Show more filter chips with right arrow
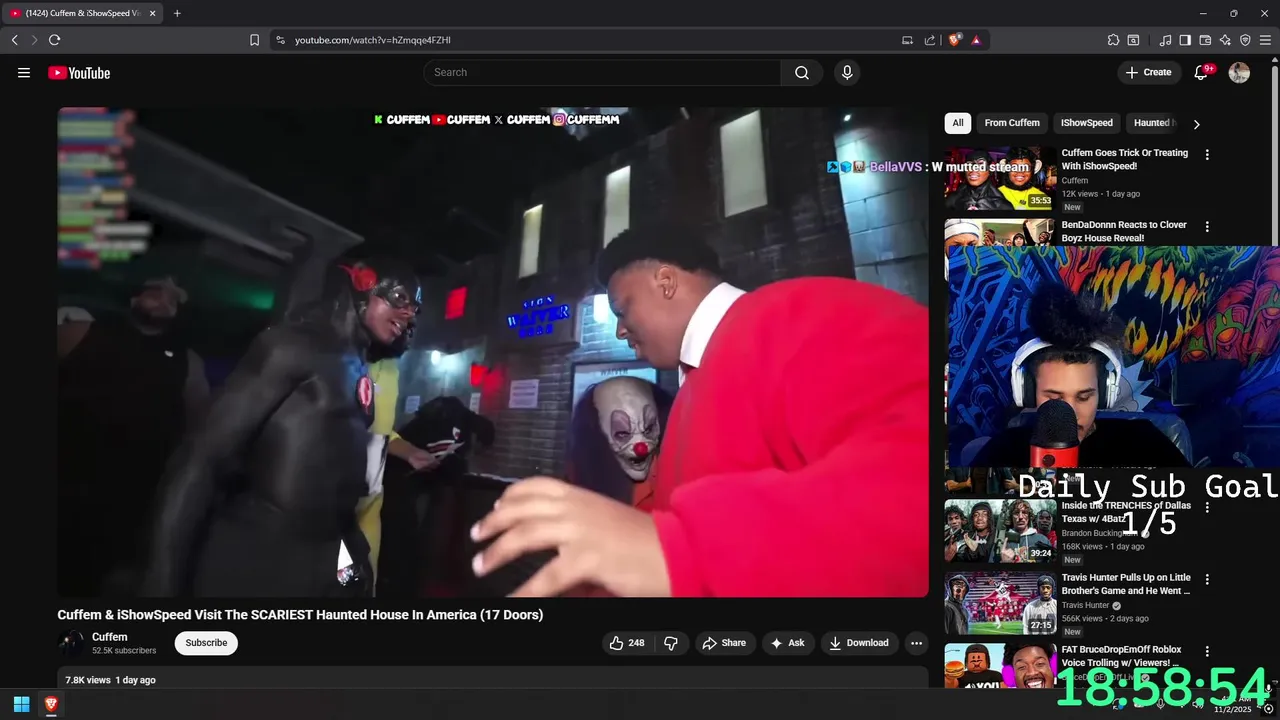The height and width of the screenshot is (720, 1280). [1196, 124]
